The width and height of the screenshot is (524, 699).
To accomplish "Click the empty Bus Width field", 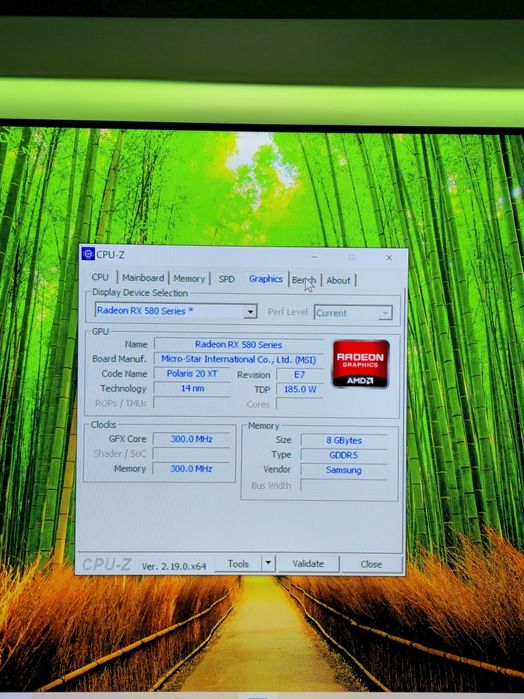I will pyautogui.click(x=344, y=485).
